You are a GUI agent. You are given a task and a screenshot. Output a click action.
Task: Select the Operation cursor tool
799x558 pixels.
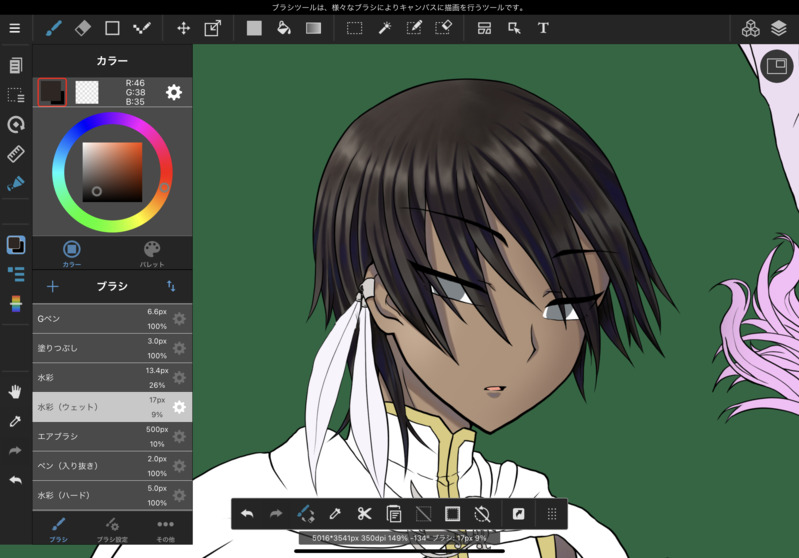pos(514,28)
